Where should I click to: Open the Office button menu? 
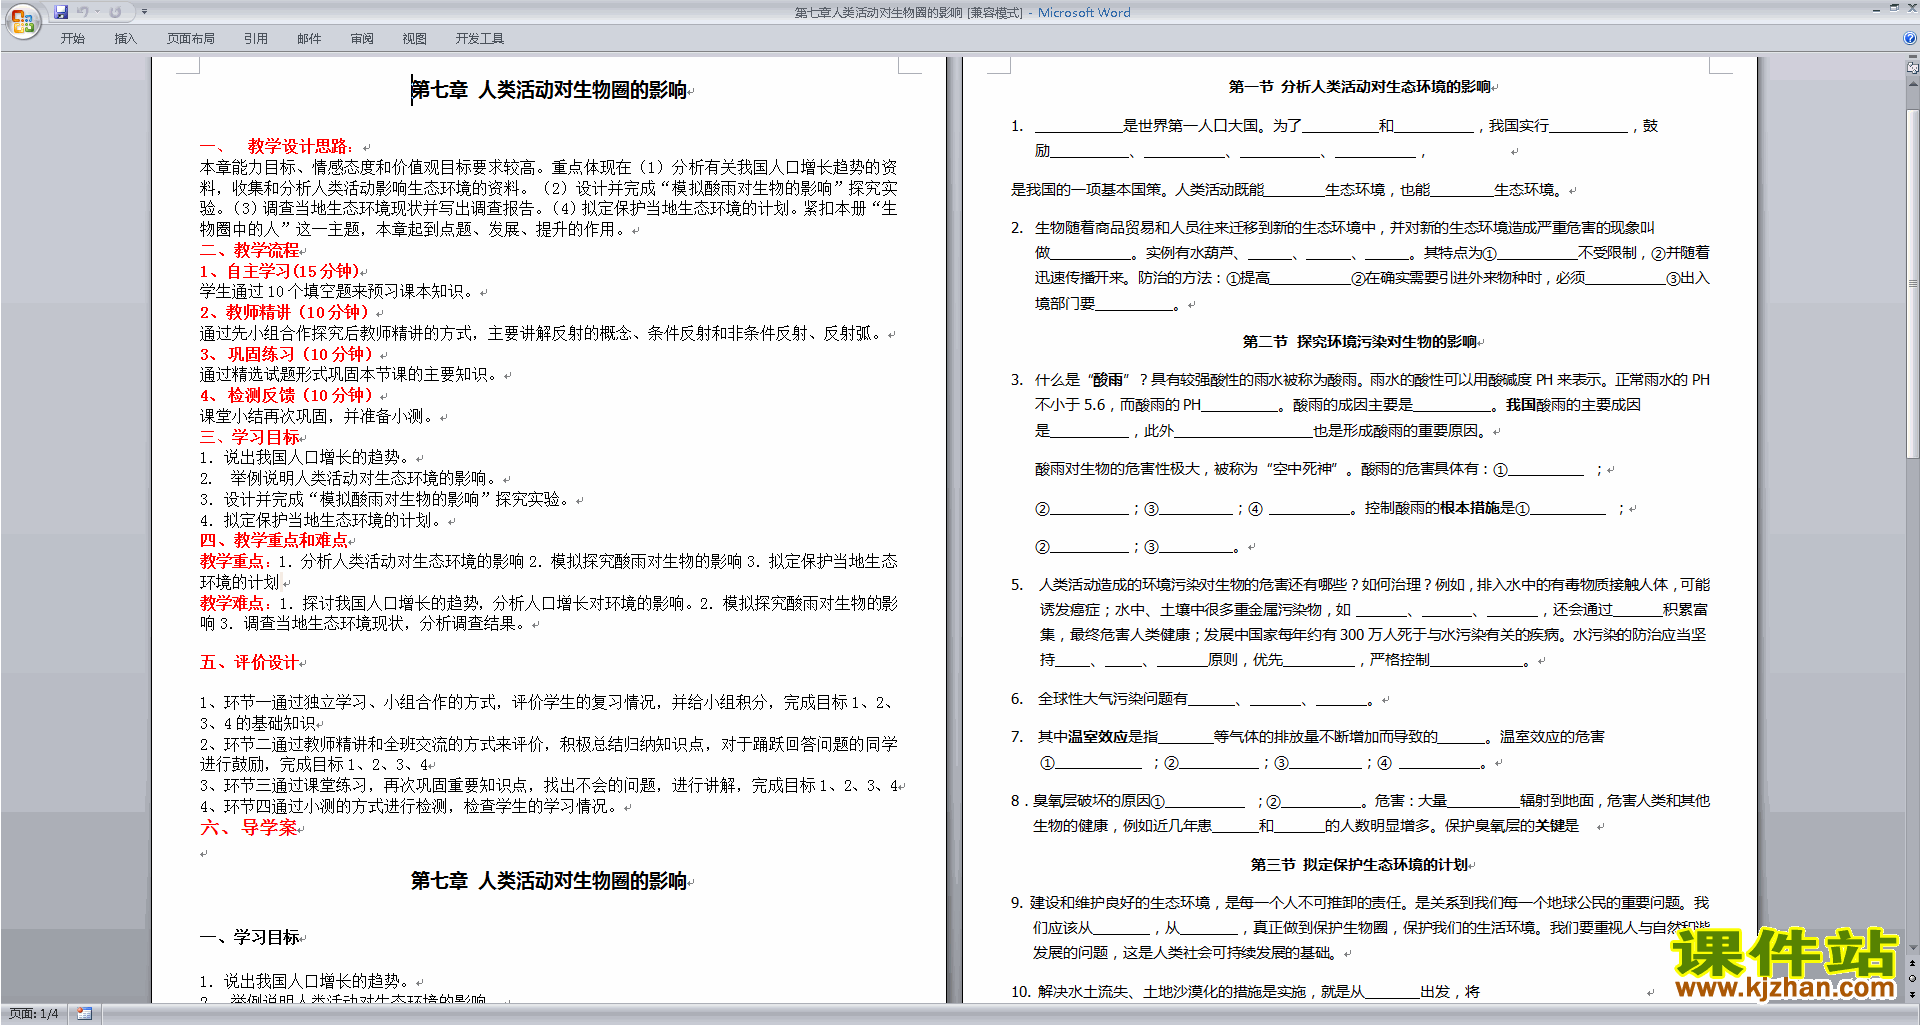[x=22, y=20]
